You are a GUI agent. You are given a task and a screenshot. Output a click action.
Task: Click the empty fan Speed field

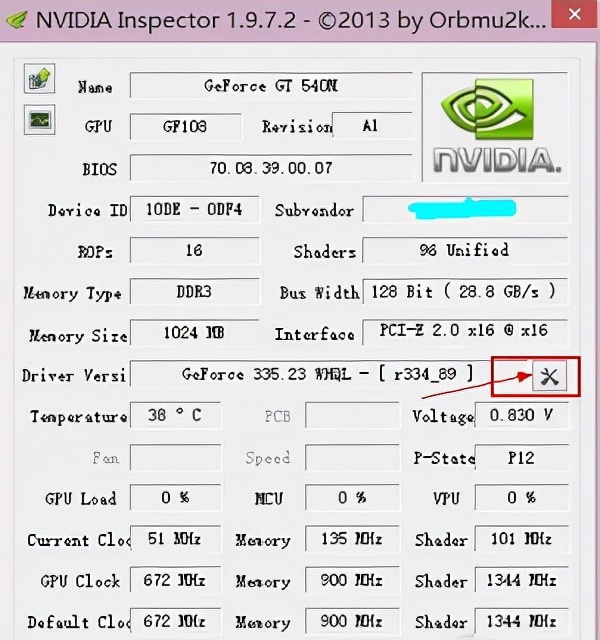click(x=352, y=458)
